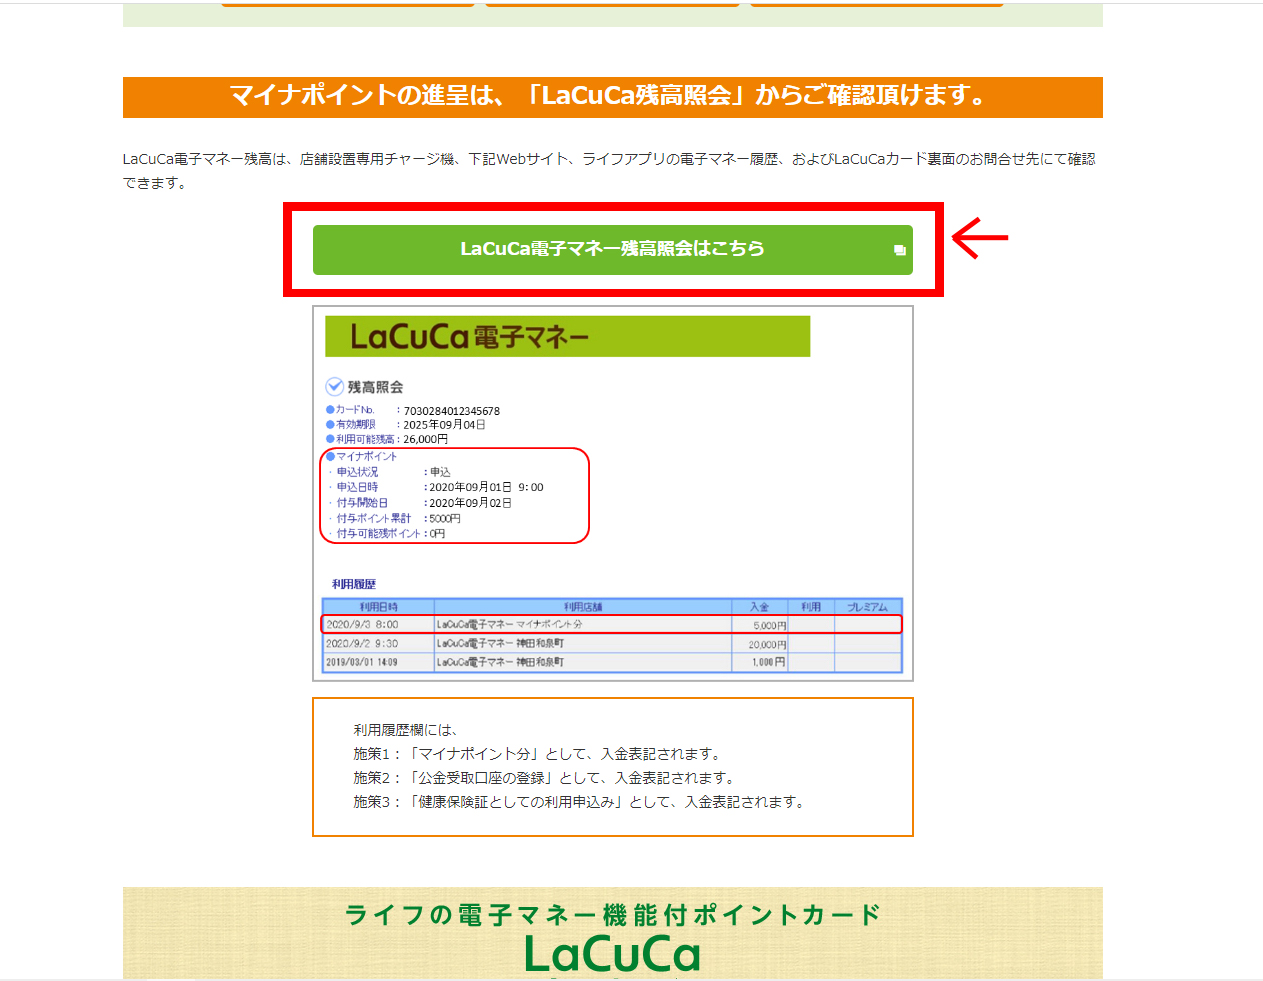Viewport: 1263px width, 981px height.
Task: Click the rightmost orange button at the top
Action: pos(877,3)
